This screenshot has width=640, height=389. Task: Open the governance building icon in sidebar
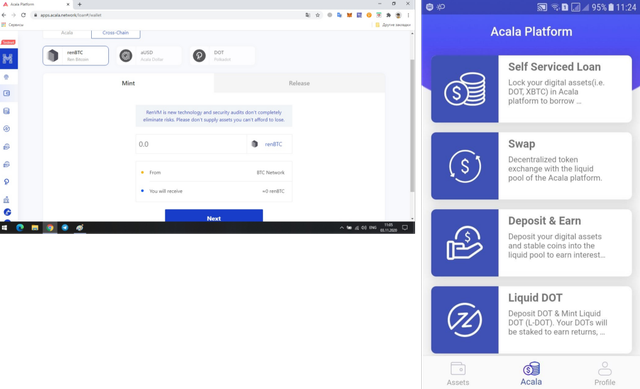click(x=7, y=200)
